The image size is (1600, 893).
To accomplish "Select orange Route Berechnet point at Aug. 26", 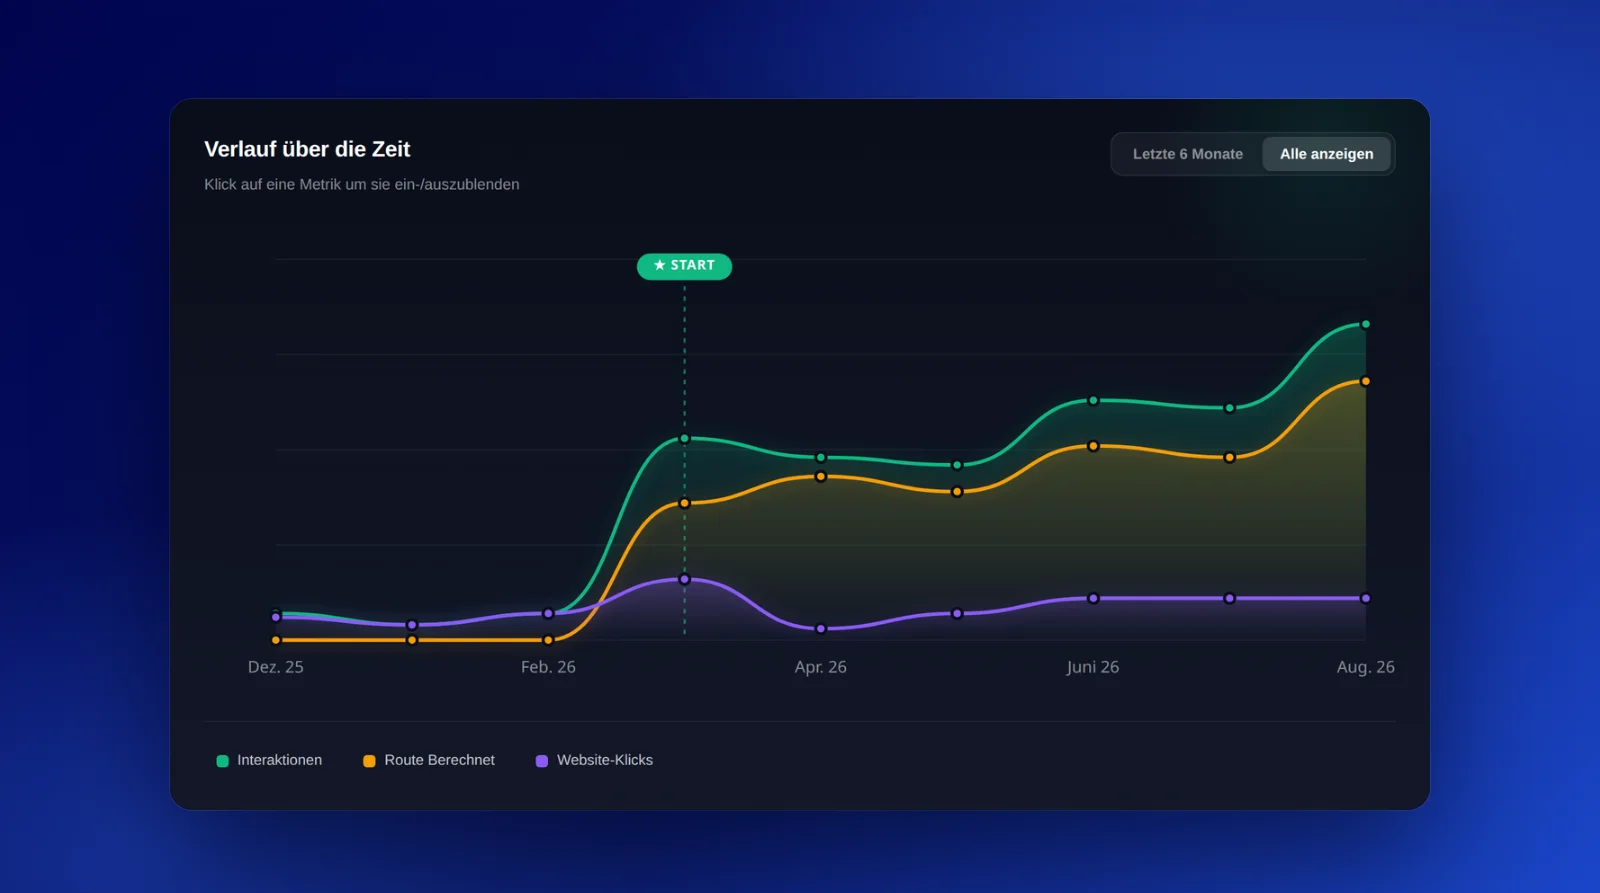I will click(1365, 381).
